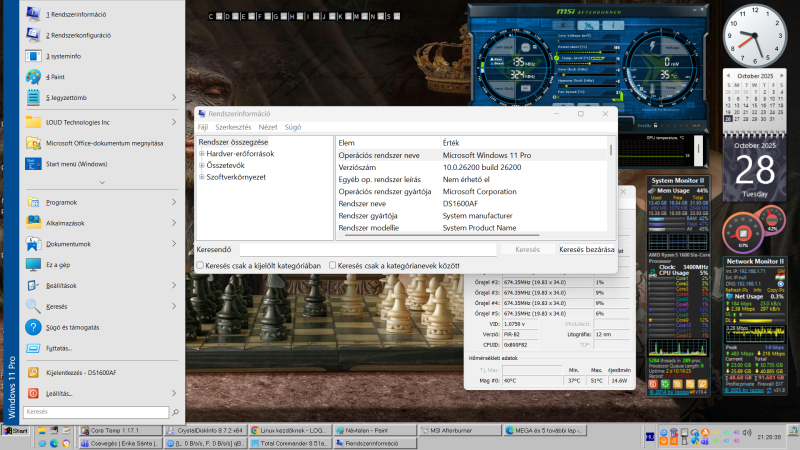800x450 pixels.
Task: Open the Súgó menu in Rendszerinformáció
Action: point(293,127)
